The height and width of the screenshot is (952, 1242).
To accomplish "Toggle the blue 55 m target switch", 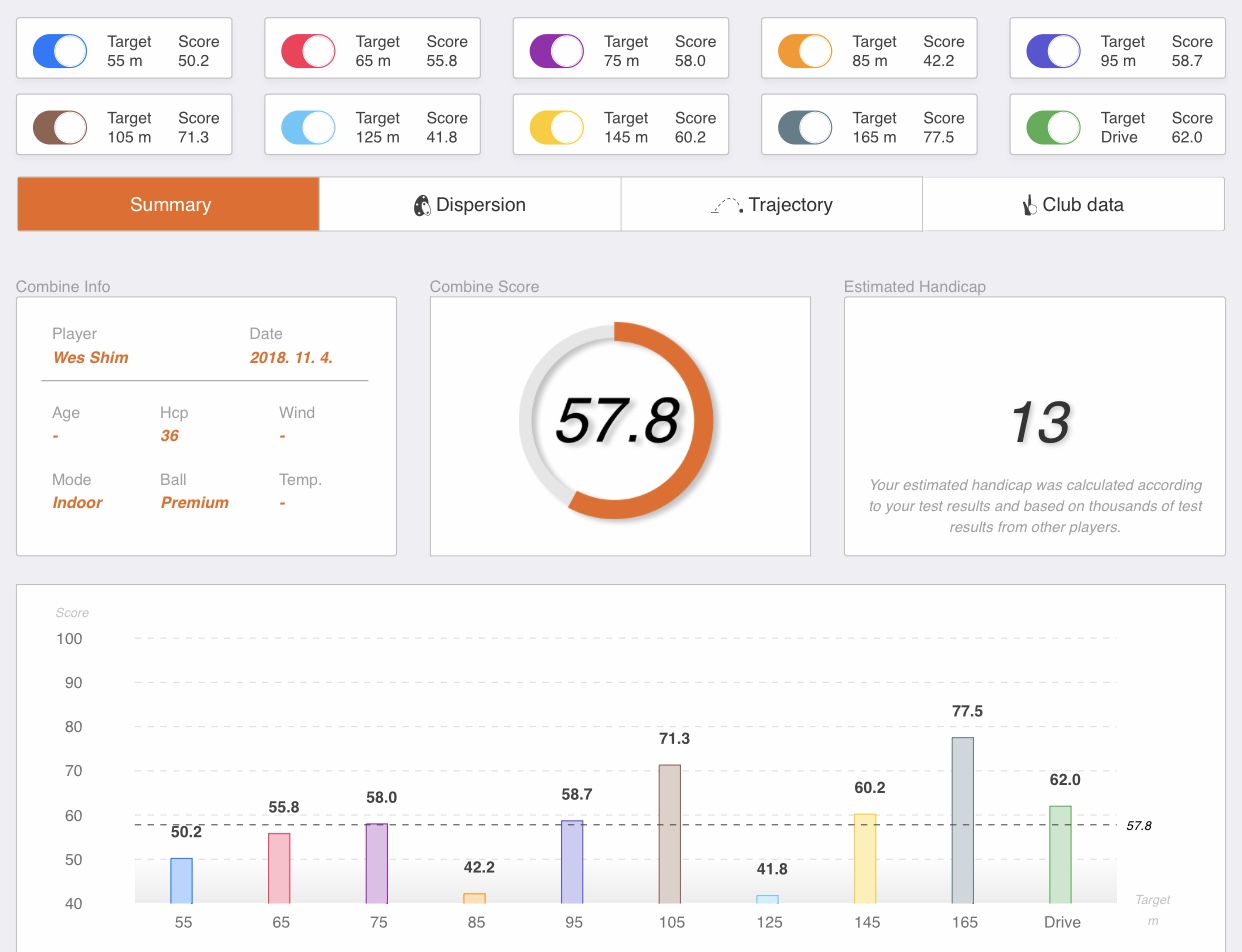I will pyautogui.click(x=60, y=51).
